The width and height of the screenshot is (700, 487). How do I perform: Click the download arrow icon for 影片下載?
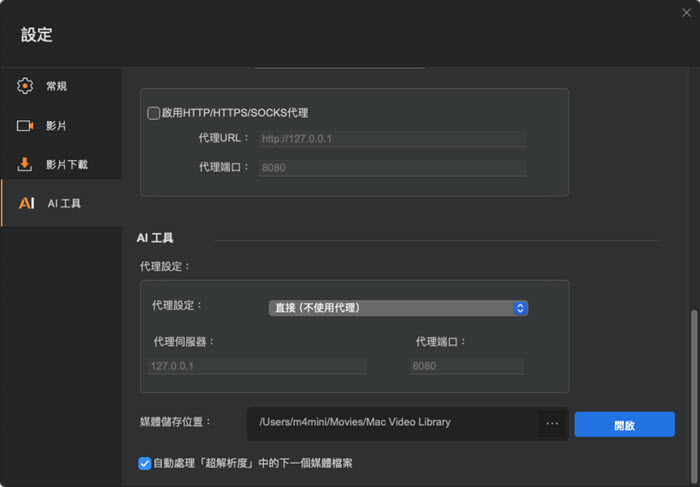click(25, 164)
